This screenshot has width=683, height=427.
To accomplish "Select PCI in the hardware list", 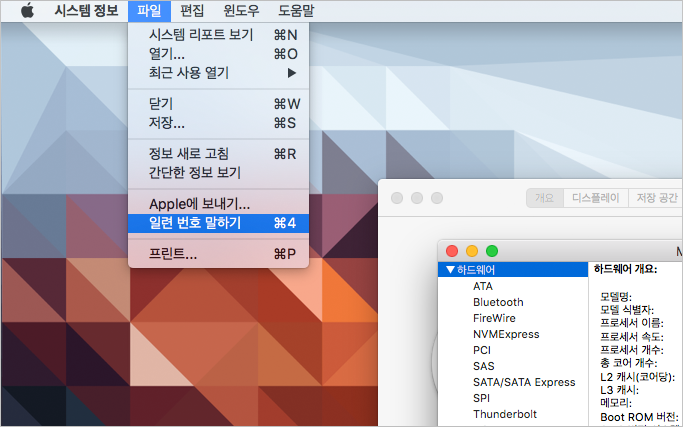I will [481, 350].
